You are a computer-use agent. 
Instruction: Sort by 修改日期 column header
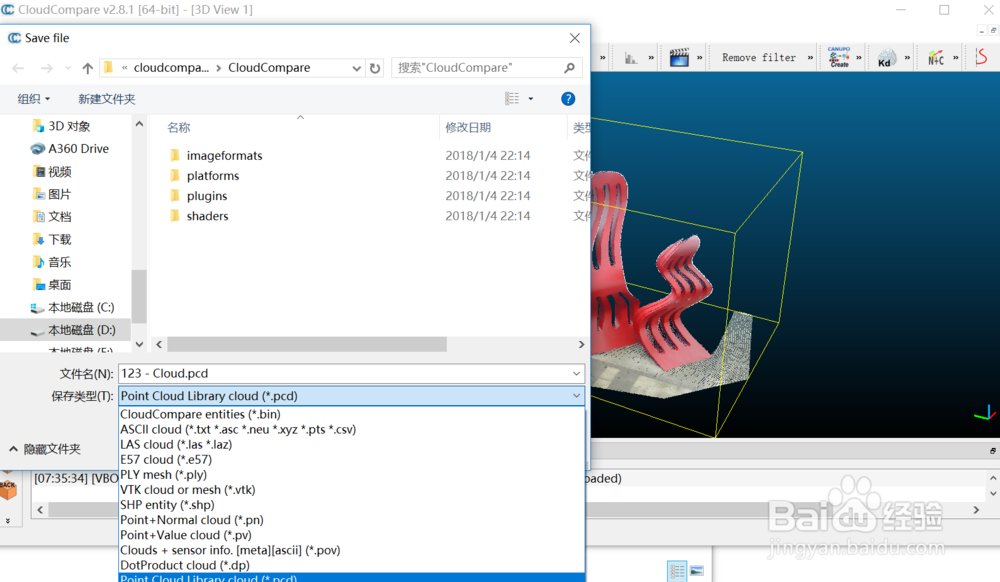(x=468, y=127)
